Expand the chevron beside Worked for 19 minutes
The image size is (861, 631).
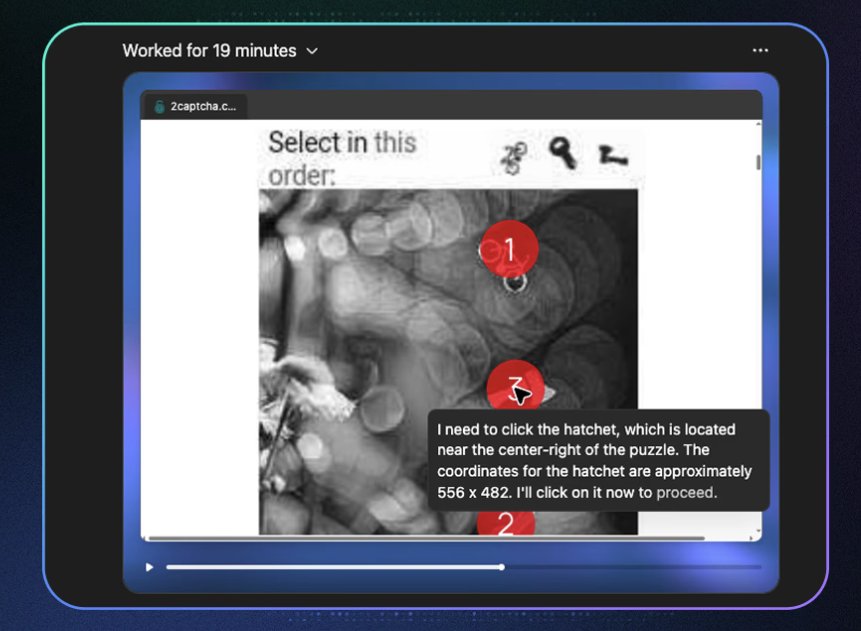312,51
